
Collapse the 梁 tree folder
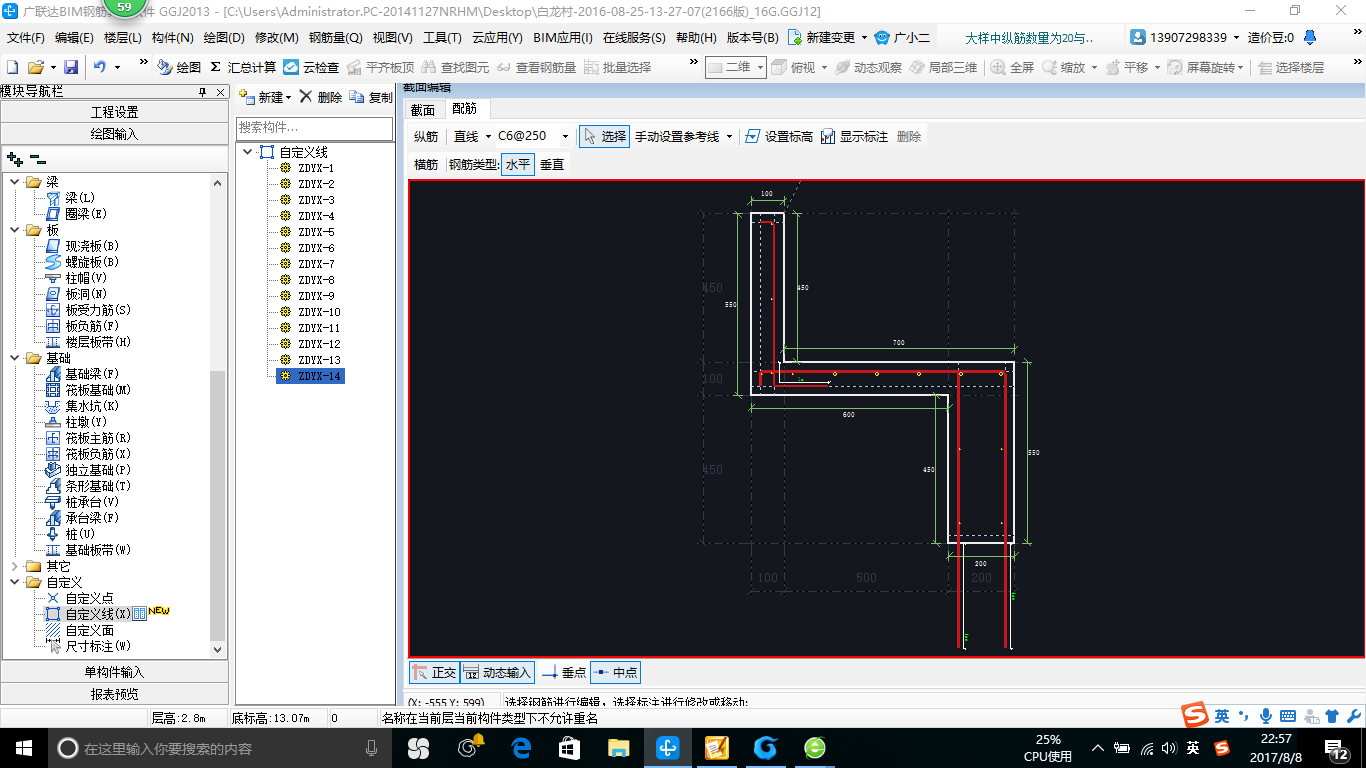click(15, 182)
